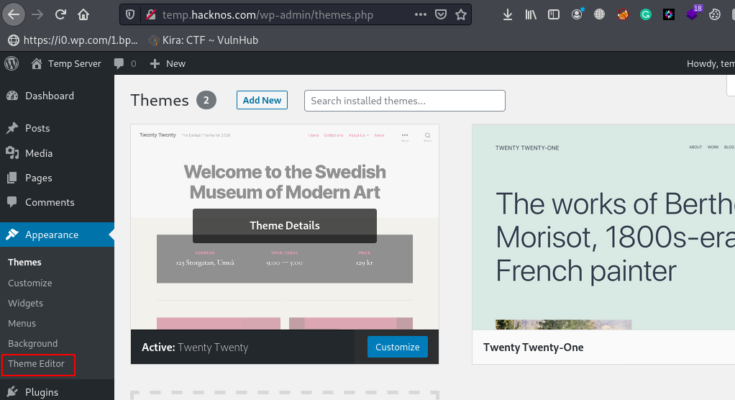Open page actions three-dot menu
The height and width of the screenshot is (400, 735).
(x=420, y=15)
